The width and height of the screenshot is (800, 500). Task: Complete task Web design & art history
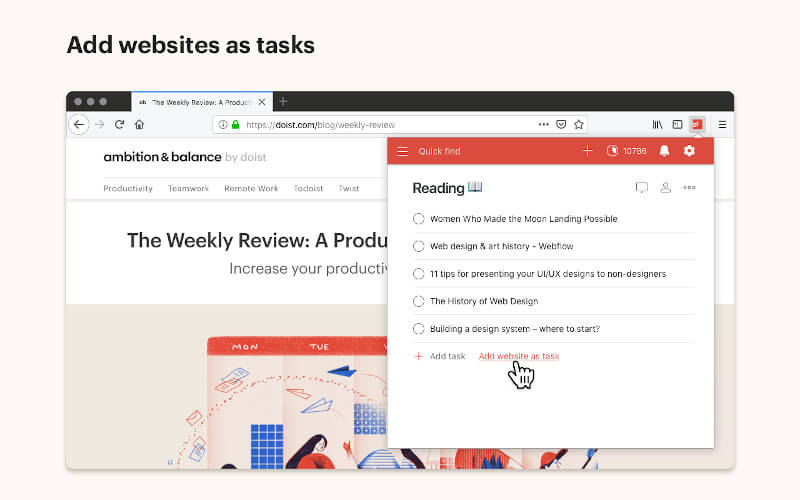pos(418,246)
